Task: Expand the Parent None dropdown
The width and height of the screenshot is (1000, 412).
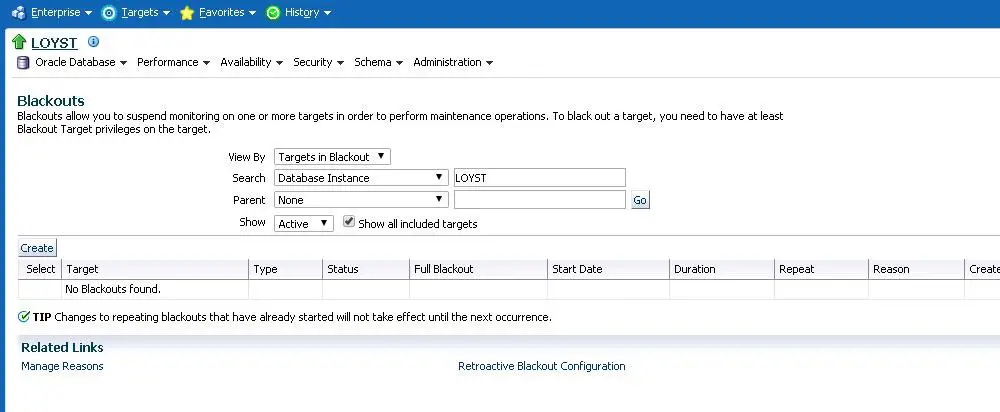Action: point(361,200)
